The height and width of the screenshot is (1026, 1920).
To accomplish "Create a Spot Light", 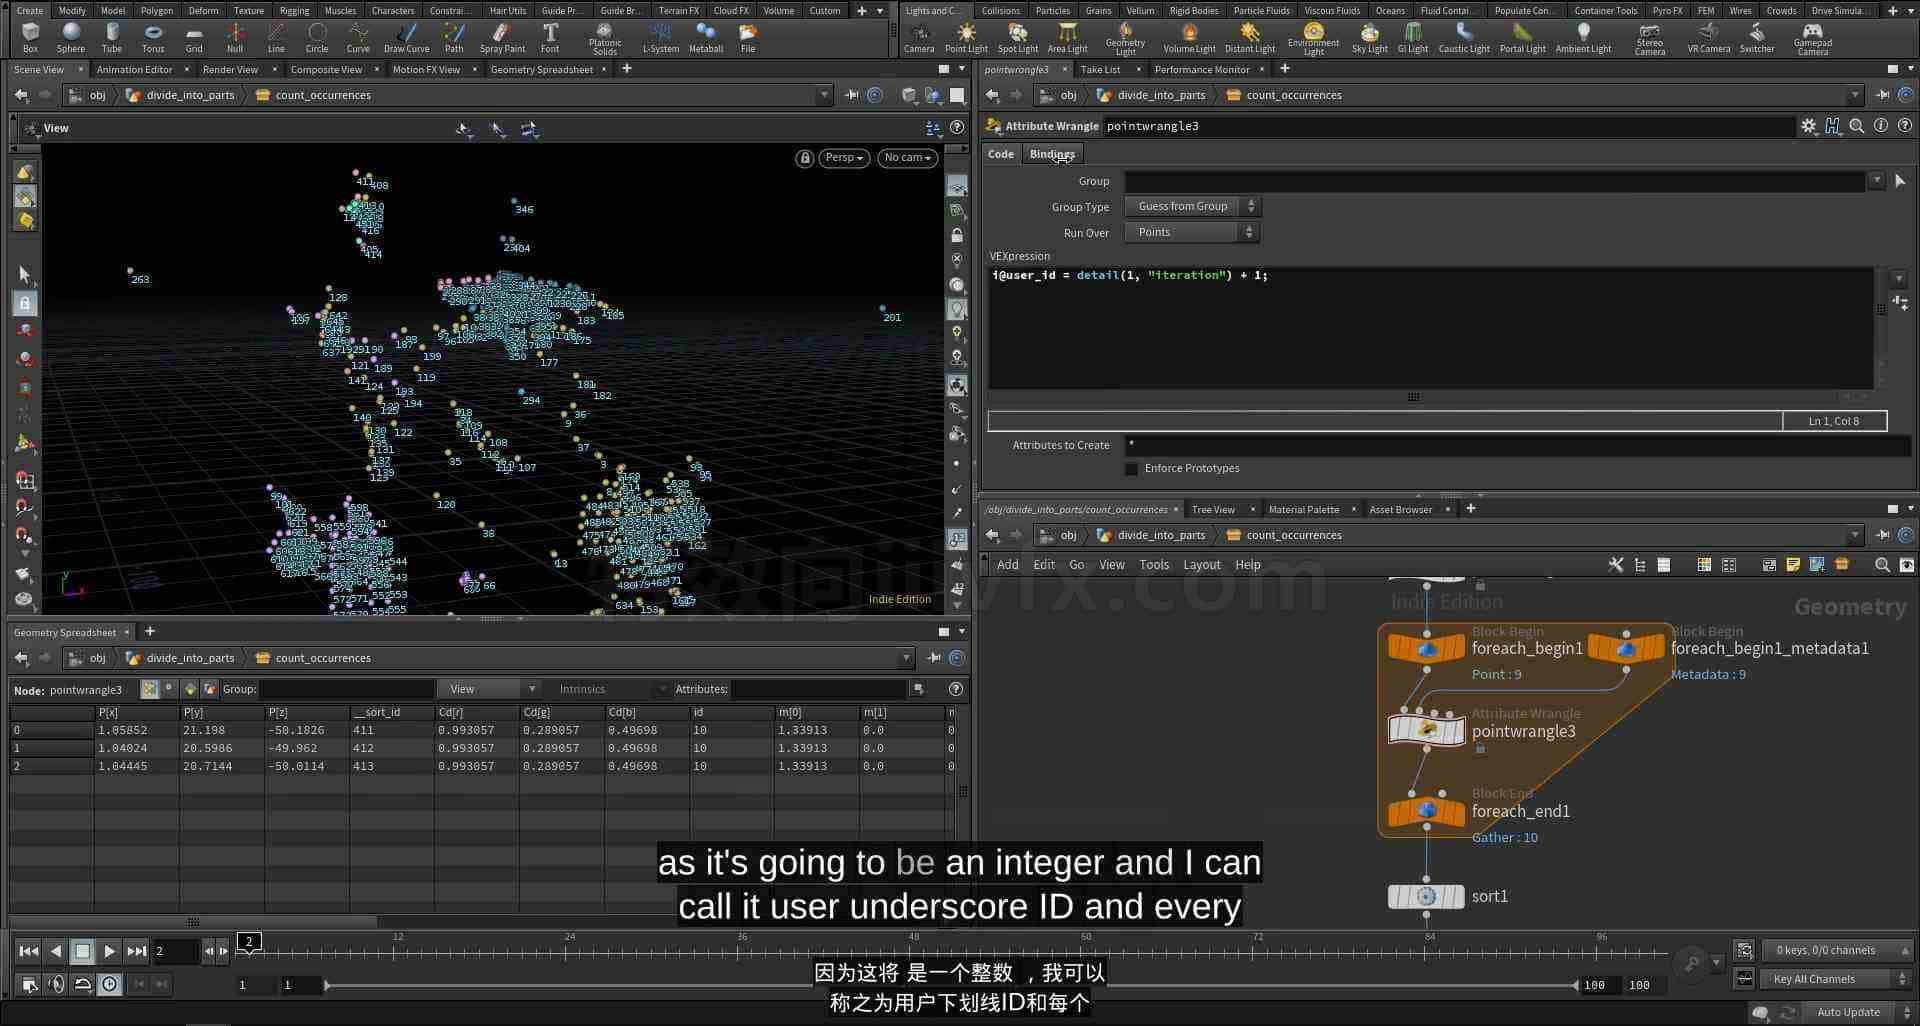I will point(1018,37).
